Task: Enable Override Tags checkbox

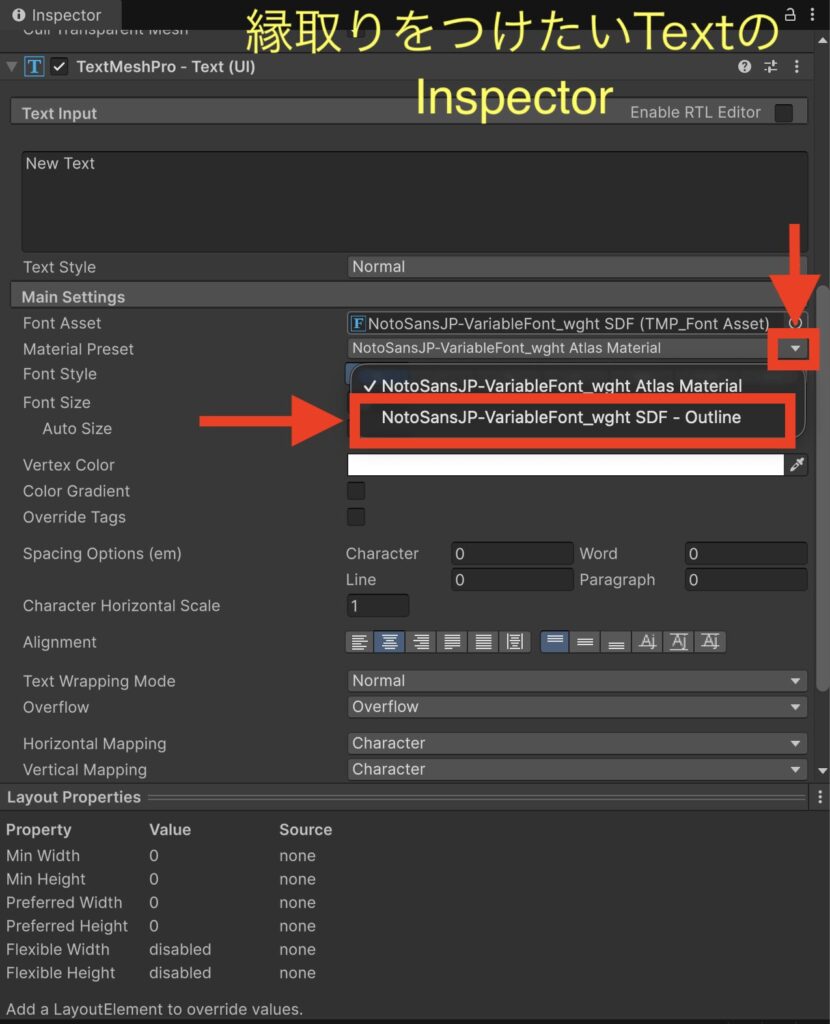Action: pos(356,517)
